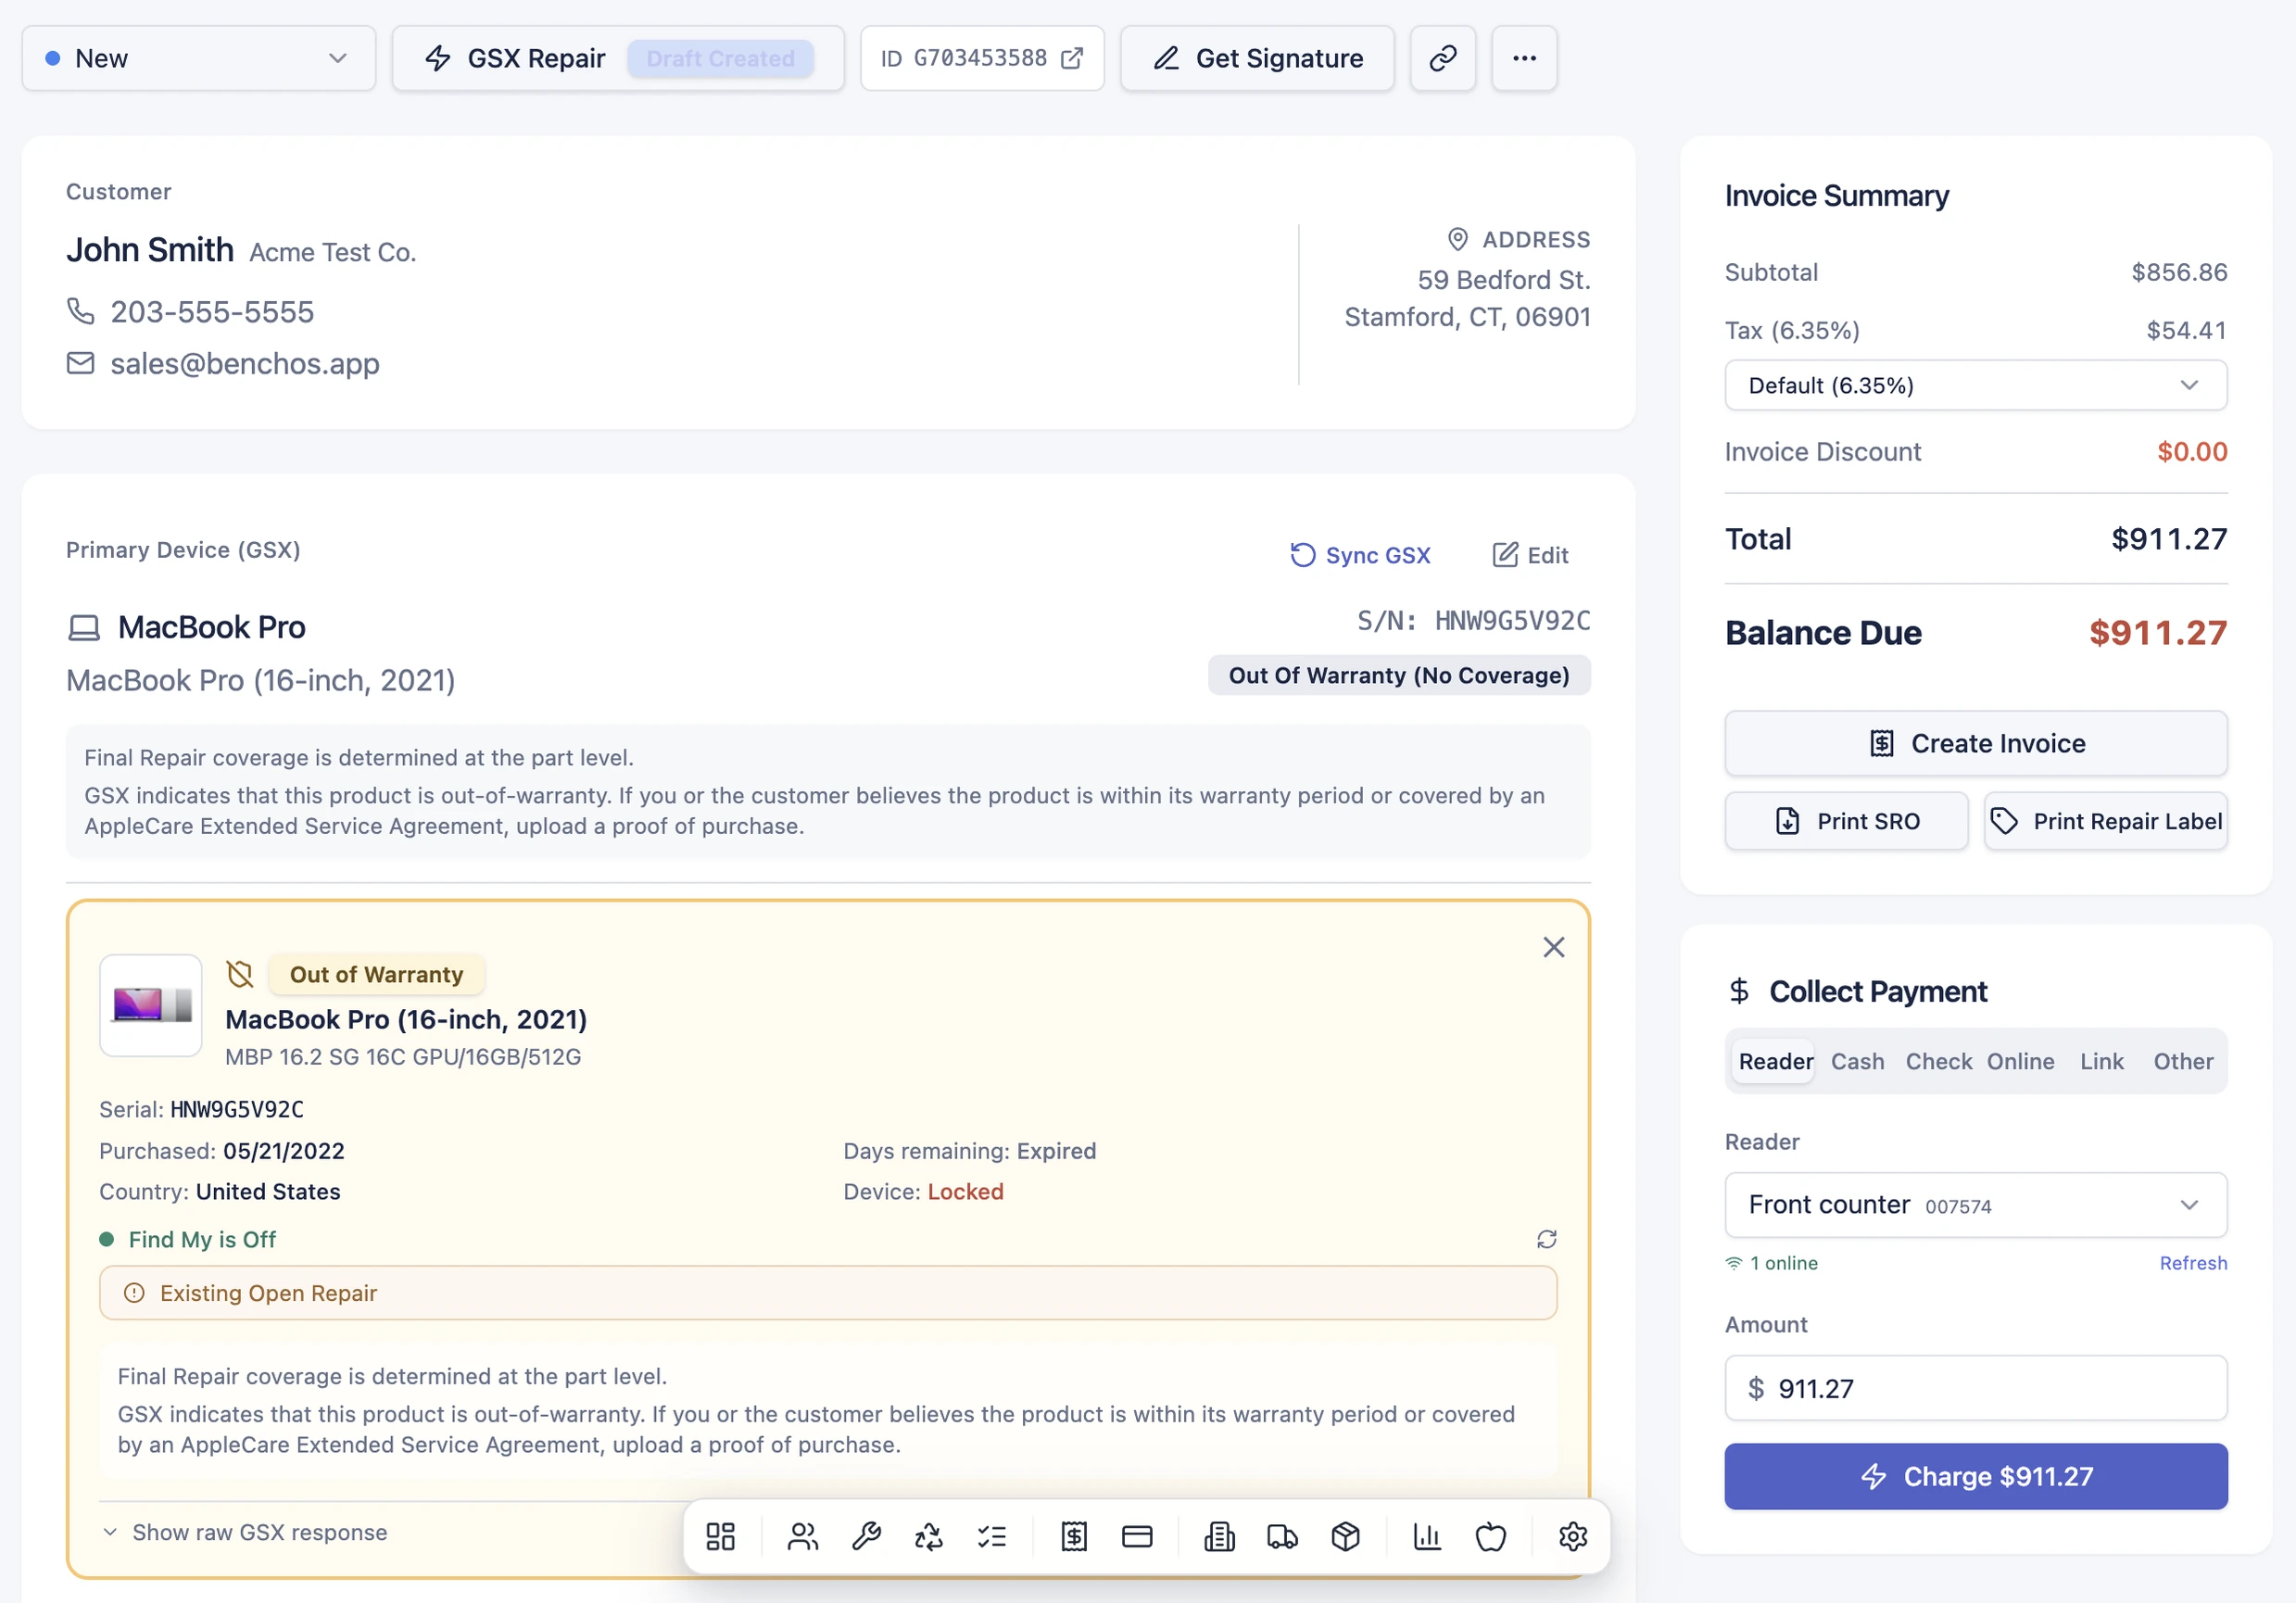Image resolution: width=2296 pixels, height=1603 pixels.
Task: Click the serial number HNW9G5V92C in header
Action: point(1512,621)
